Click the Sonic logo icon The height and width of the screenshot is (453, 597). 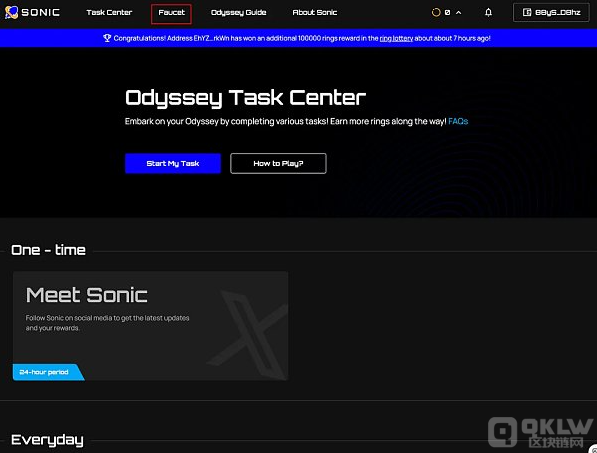[x=11, y=12]
